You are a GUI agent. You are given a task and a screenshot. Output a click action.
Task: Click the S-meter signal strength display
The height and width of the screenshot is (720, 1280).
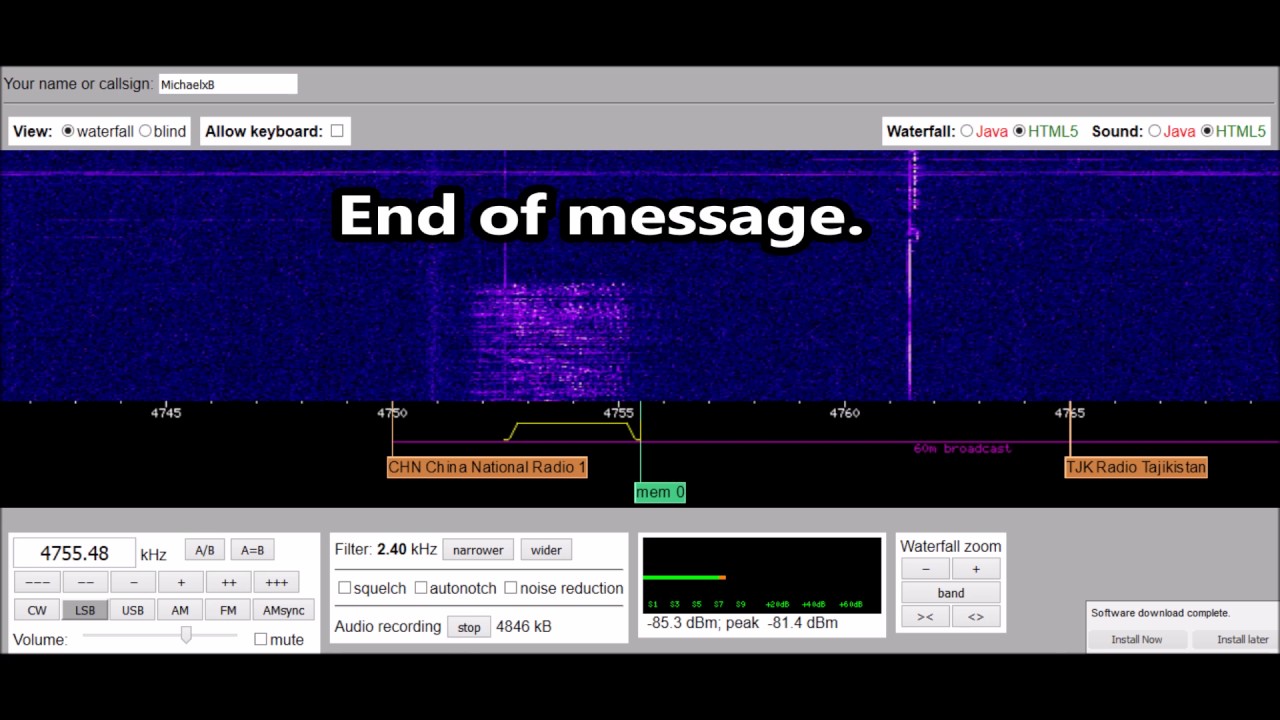(x=762, y=575)
